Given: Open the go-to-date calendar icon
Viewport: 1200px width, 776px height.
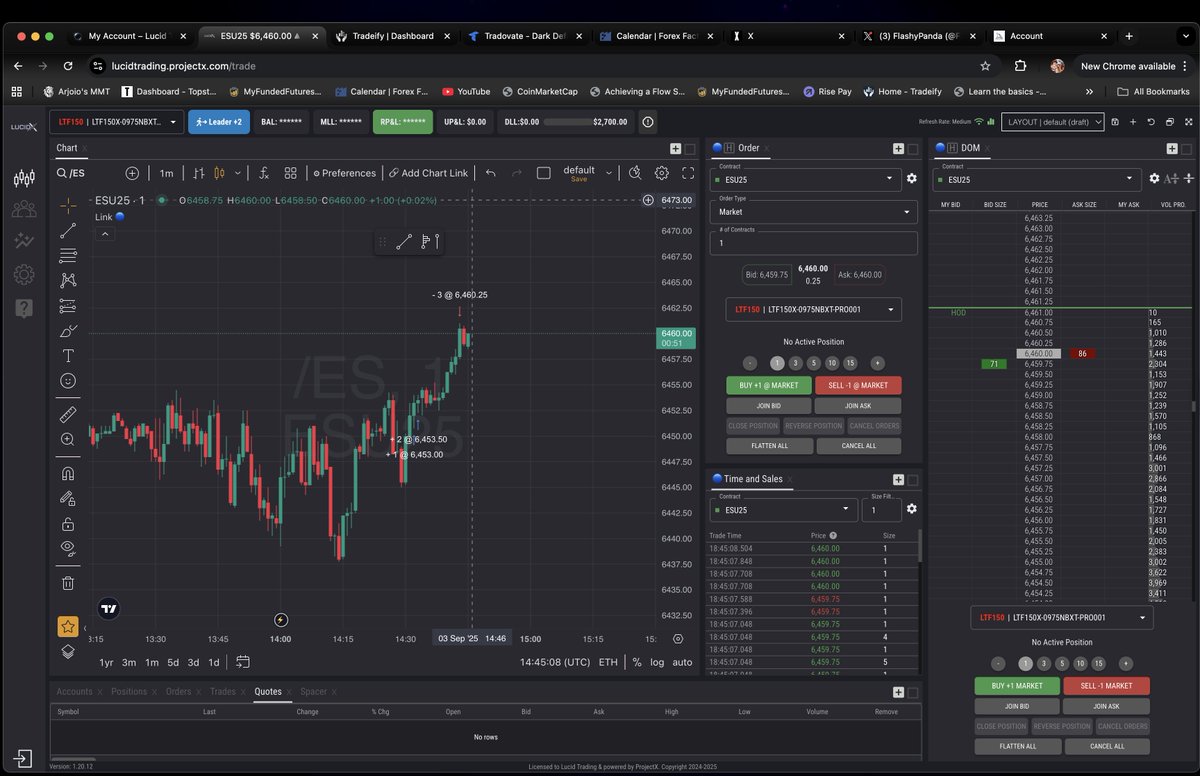Looking at the screenshot, I should 243,662.
